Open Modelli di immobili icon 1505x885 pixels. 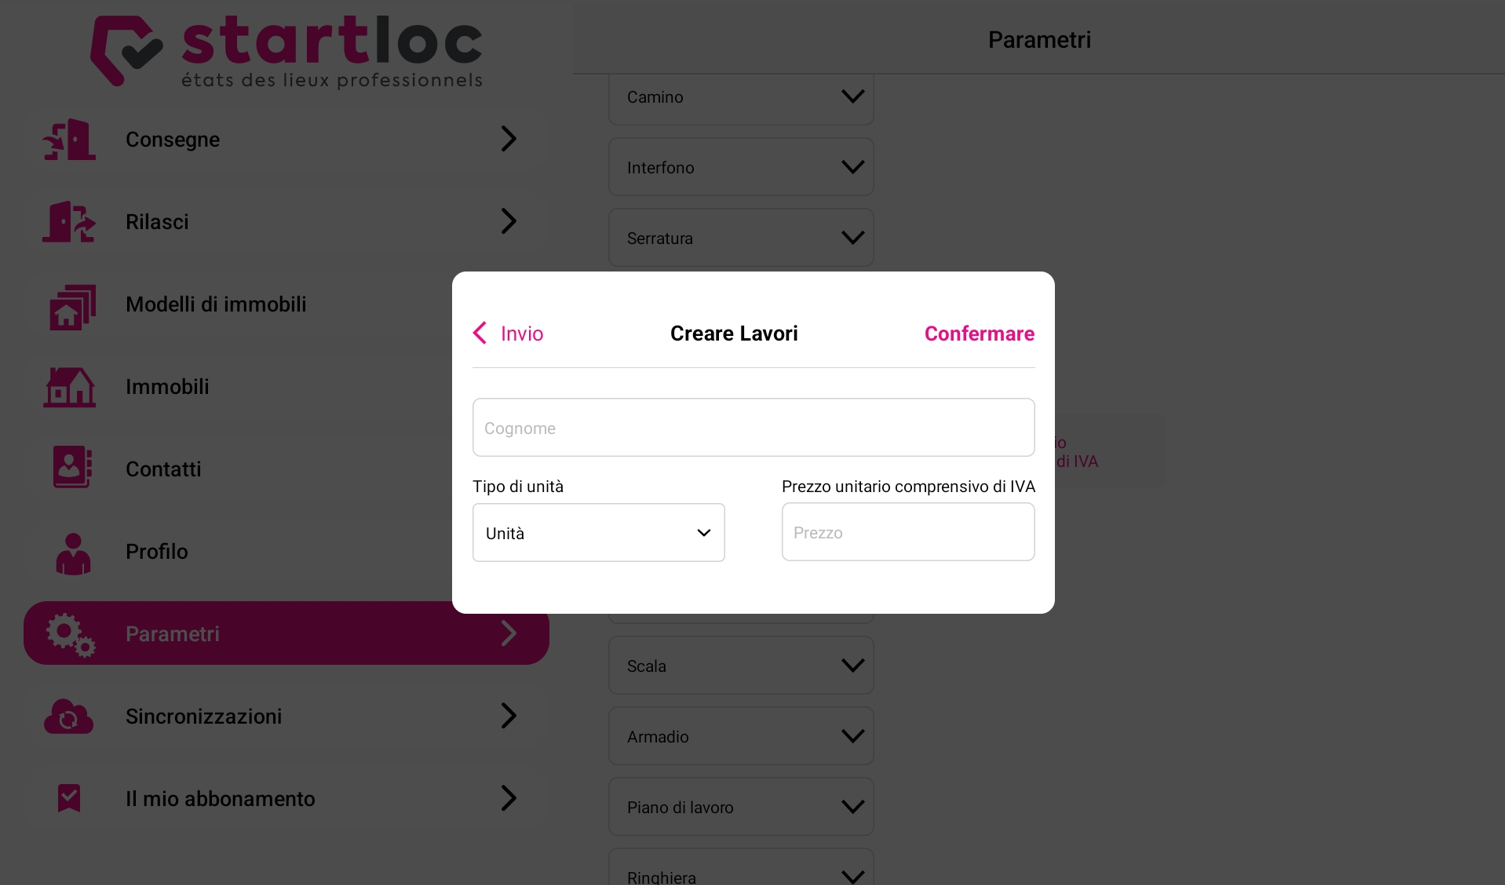pyautogui.click(x=72, y=305)
